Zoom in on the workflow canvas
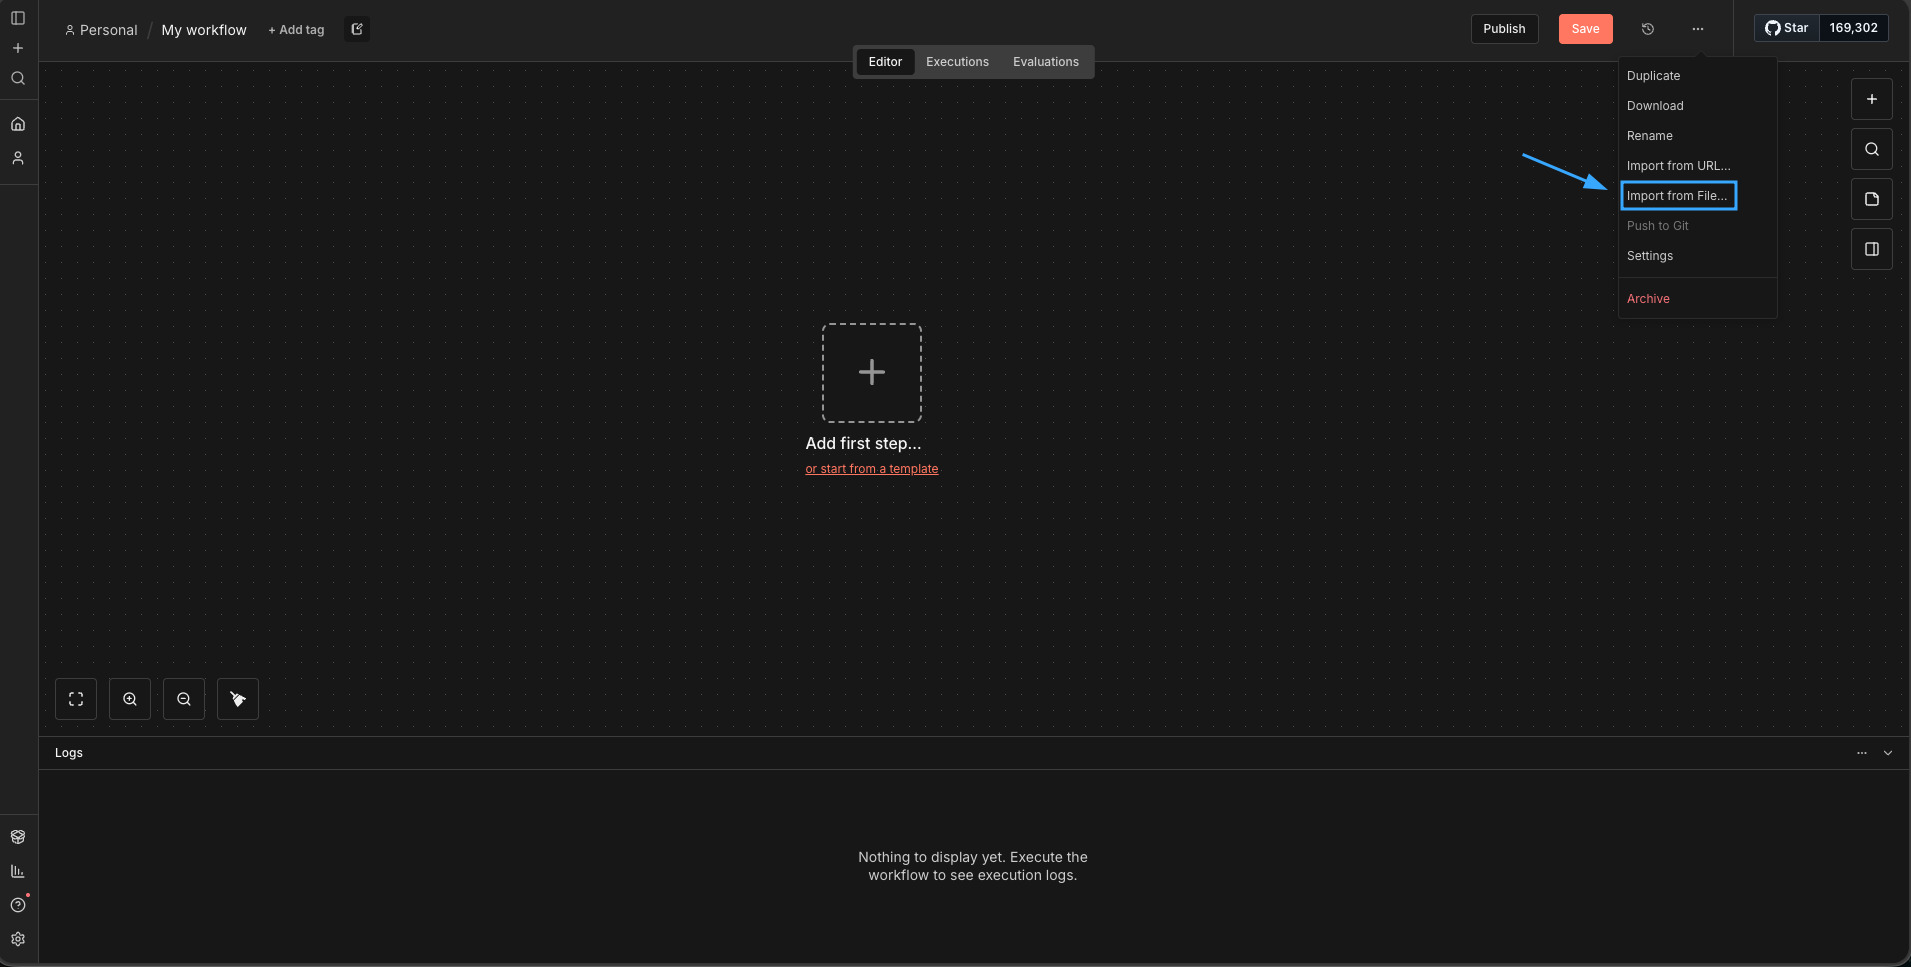Viewport: 1911px width, 967px height. [130, 699]
